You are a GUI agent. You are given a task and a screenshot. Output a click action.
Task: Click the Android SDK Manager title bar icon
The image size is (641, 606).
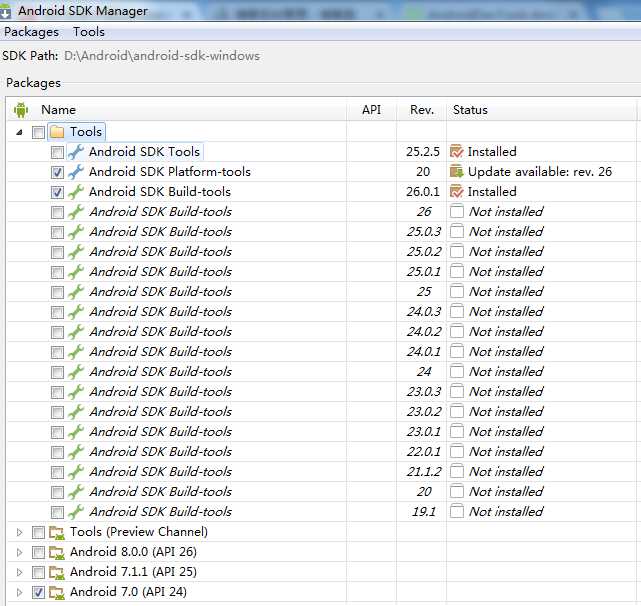pos(5,12)
